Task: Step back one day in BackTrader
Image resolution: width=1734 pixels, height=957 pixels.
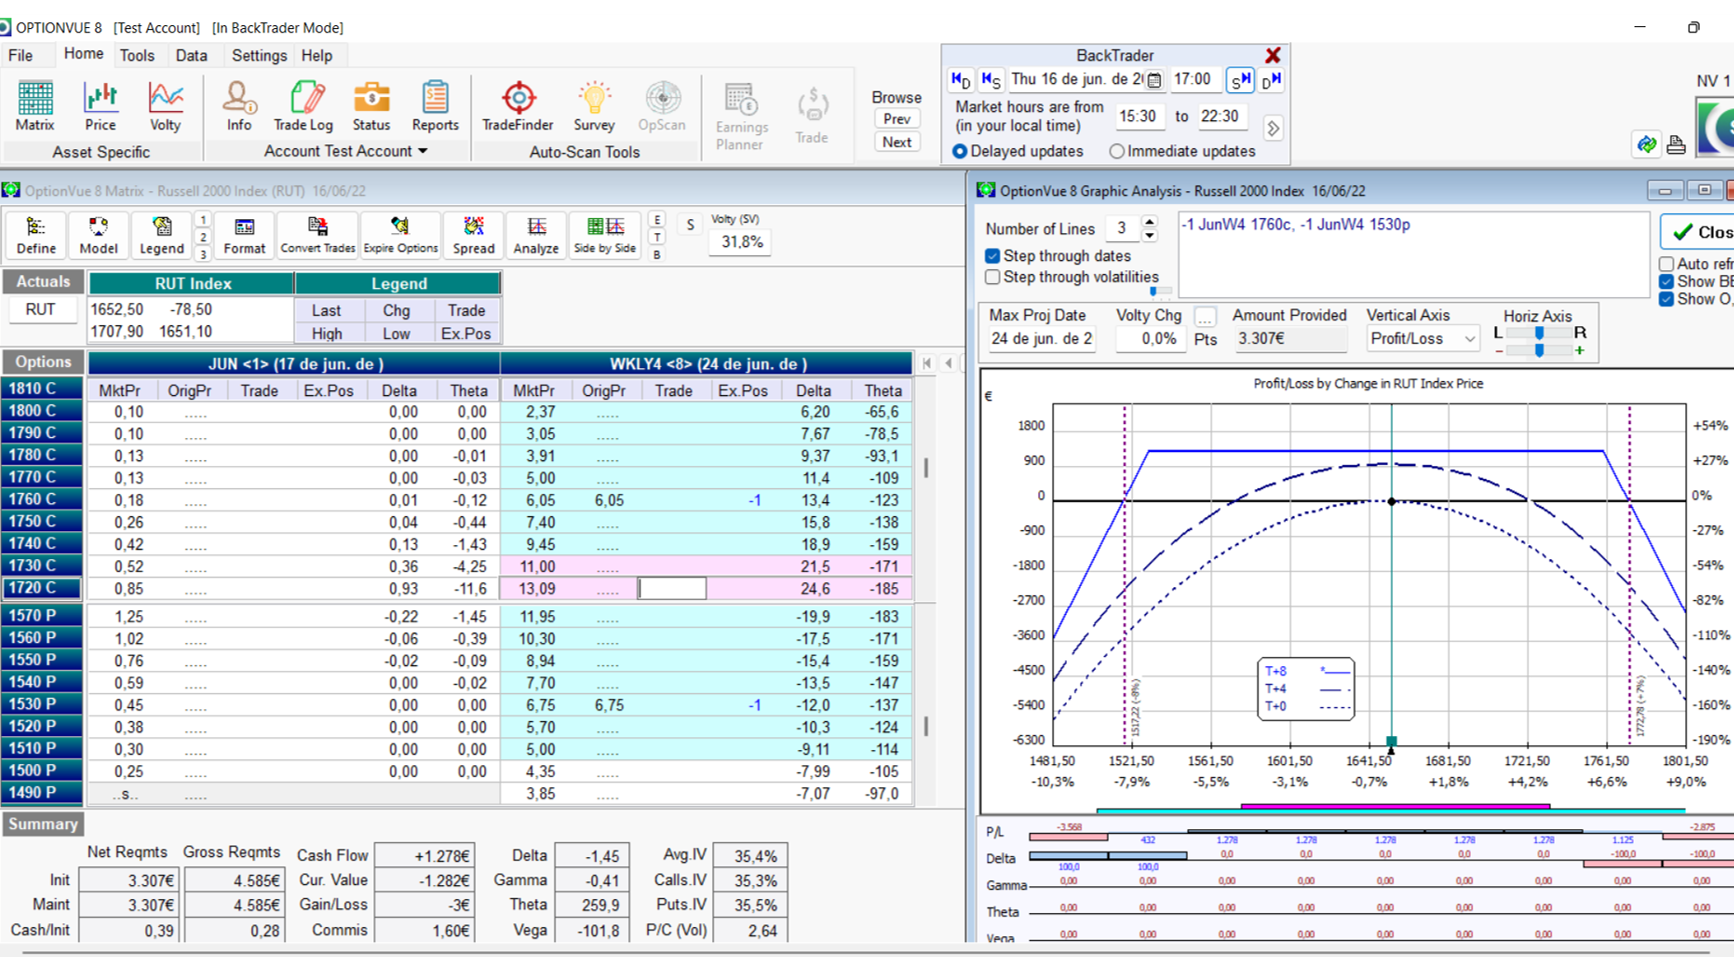Action: [961, 80]
